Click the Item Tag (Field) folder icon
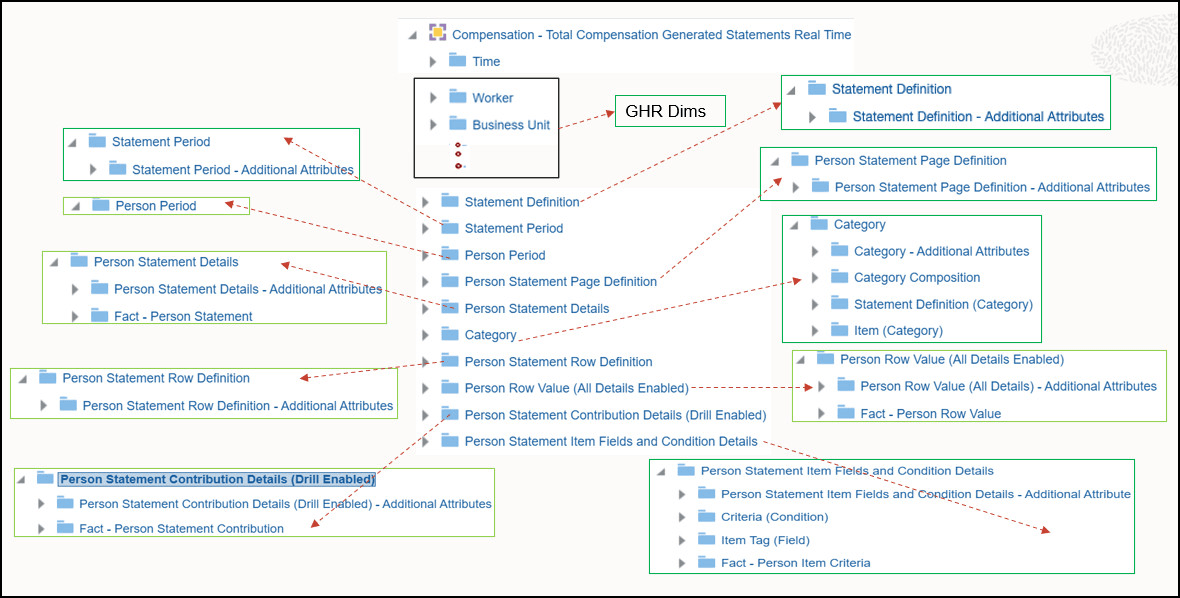The height and width of the screenshot is (598, 1180). [x=706, y=539]
